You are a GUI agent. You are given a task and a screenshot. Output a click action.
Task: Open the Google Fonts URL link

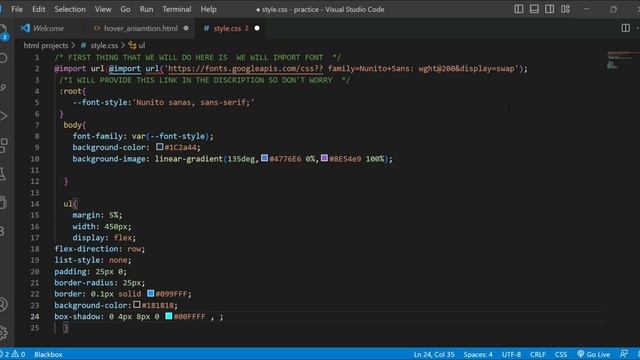point(245,69)
